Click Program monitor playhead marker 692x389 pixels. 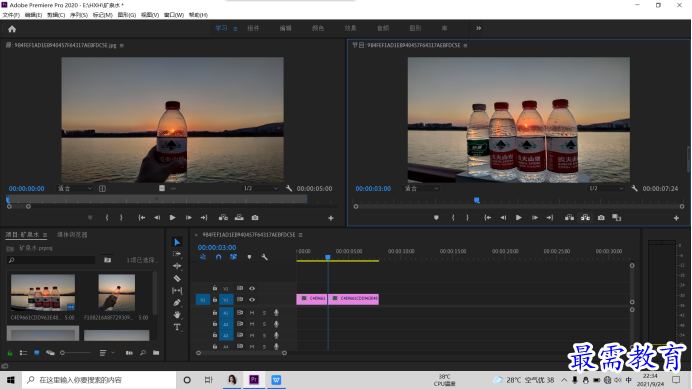[x=477, y=200]
